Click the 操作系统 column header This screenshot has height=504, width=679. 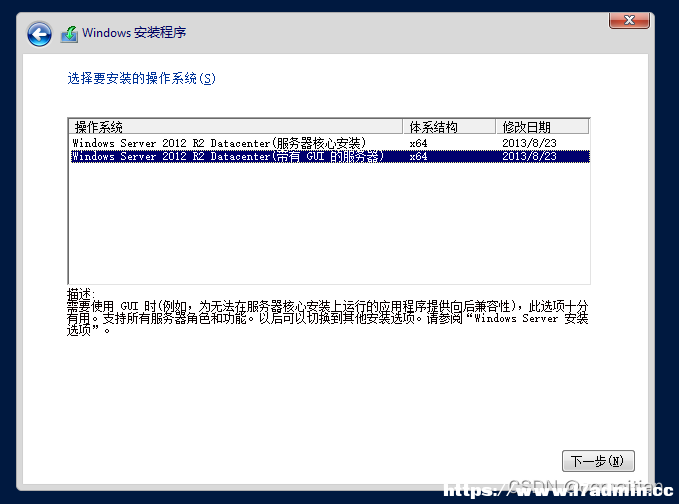(236, 127)
